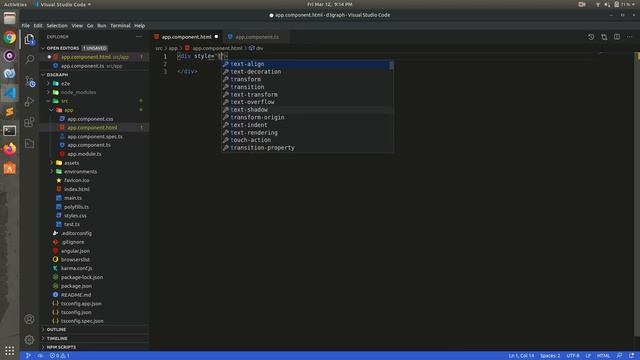Open app.module.ts file
Screen dimensions: 640x360
coord(84,154)
